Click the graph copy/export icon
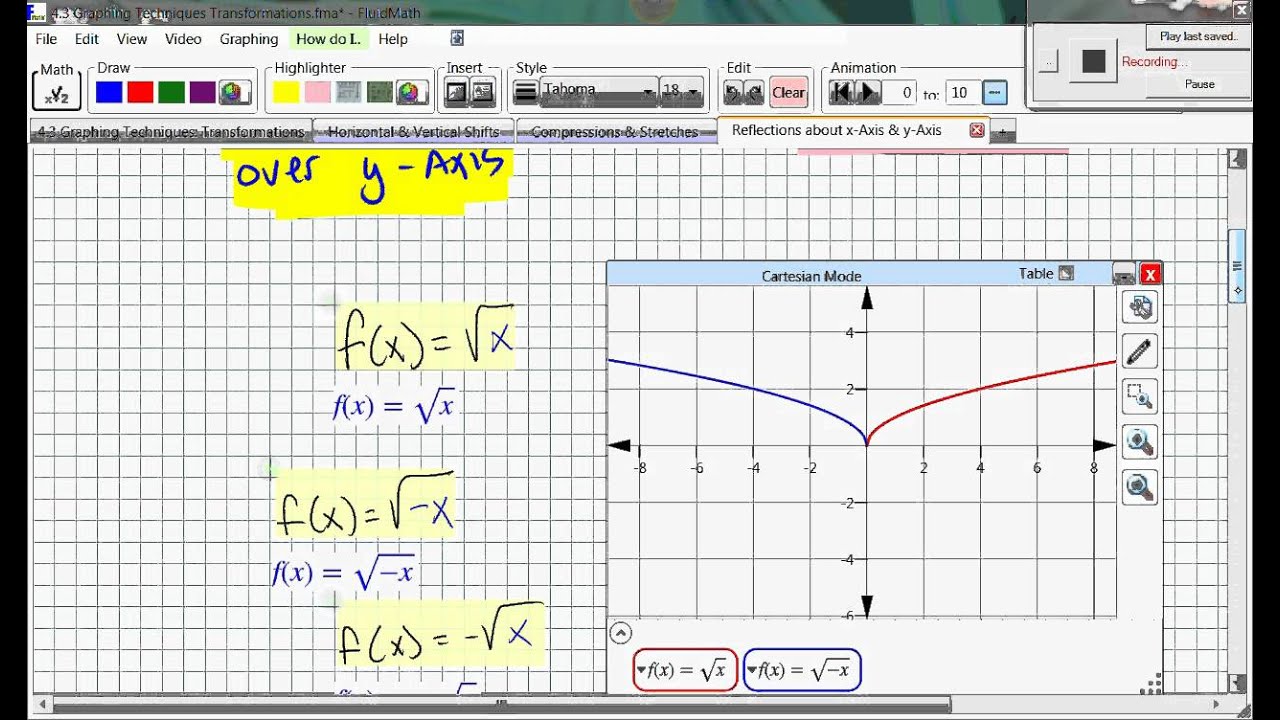This screenshot has width=1280, height=720. click(x=1140, y=307)
